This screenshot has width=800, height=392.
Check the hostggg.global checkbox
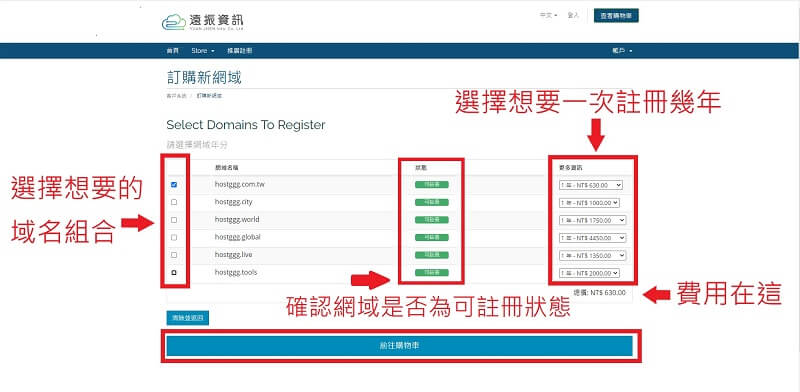(174, 237)
